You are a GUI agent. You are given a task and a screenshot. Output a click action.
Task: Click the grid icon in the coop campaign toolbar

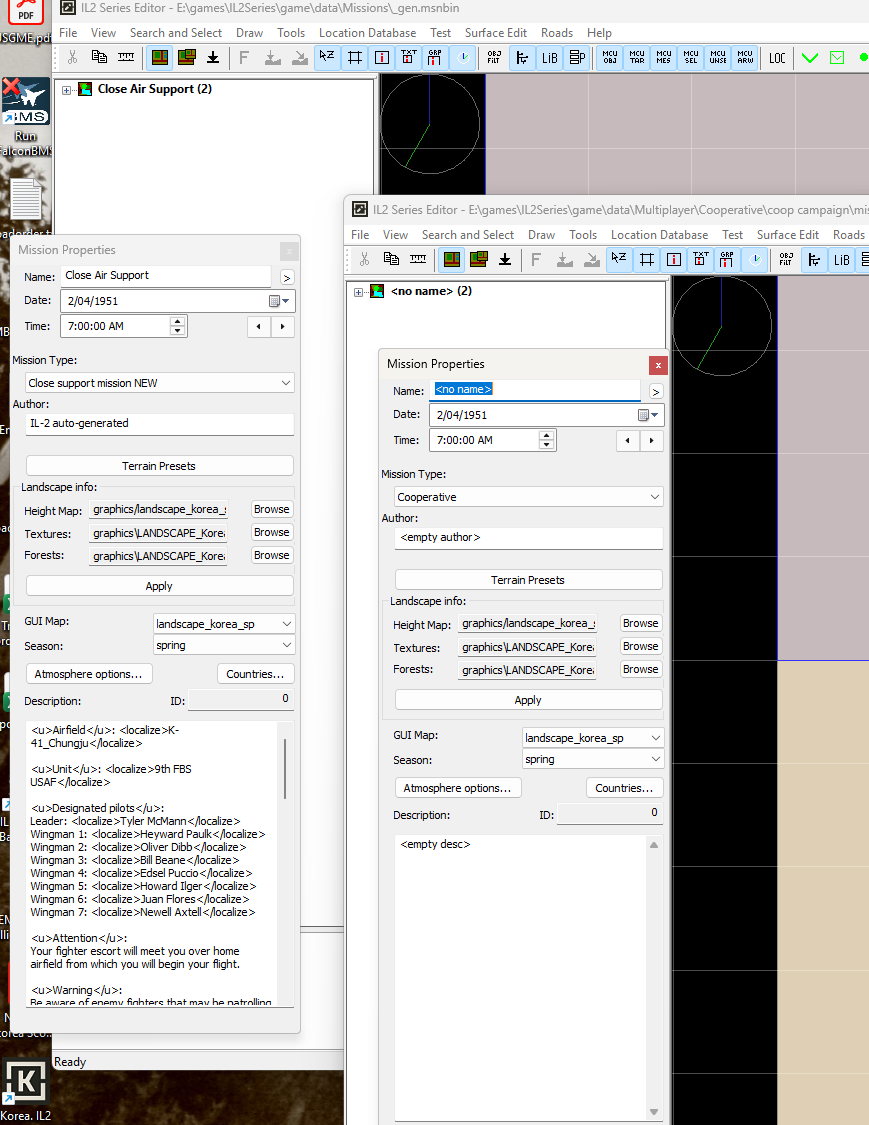click(647, 260)
